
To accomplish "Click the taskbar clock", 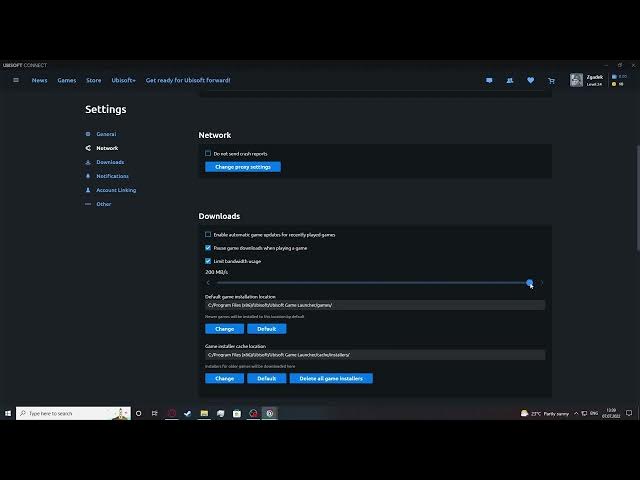I will pyautogui.click(x=611, y=413).
